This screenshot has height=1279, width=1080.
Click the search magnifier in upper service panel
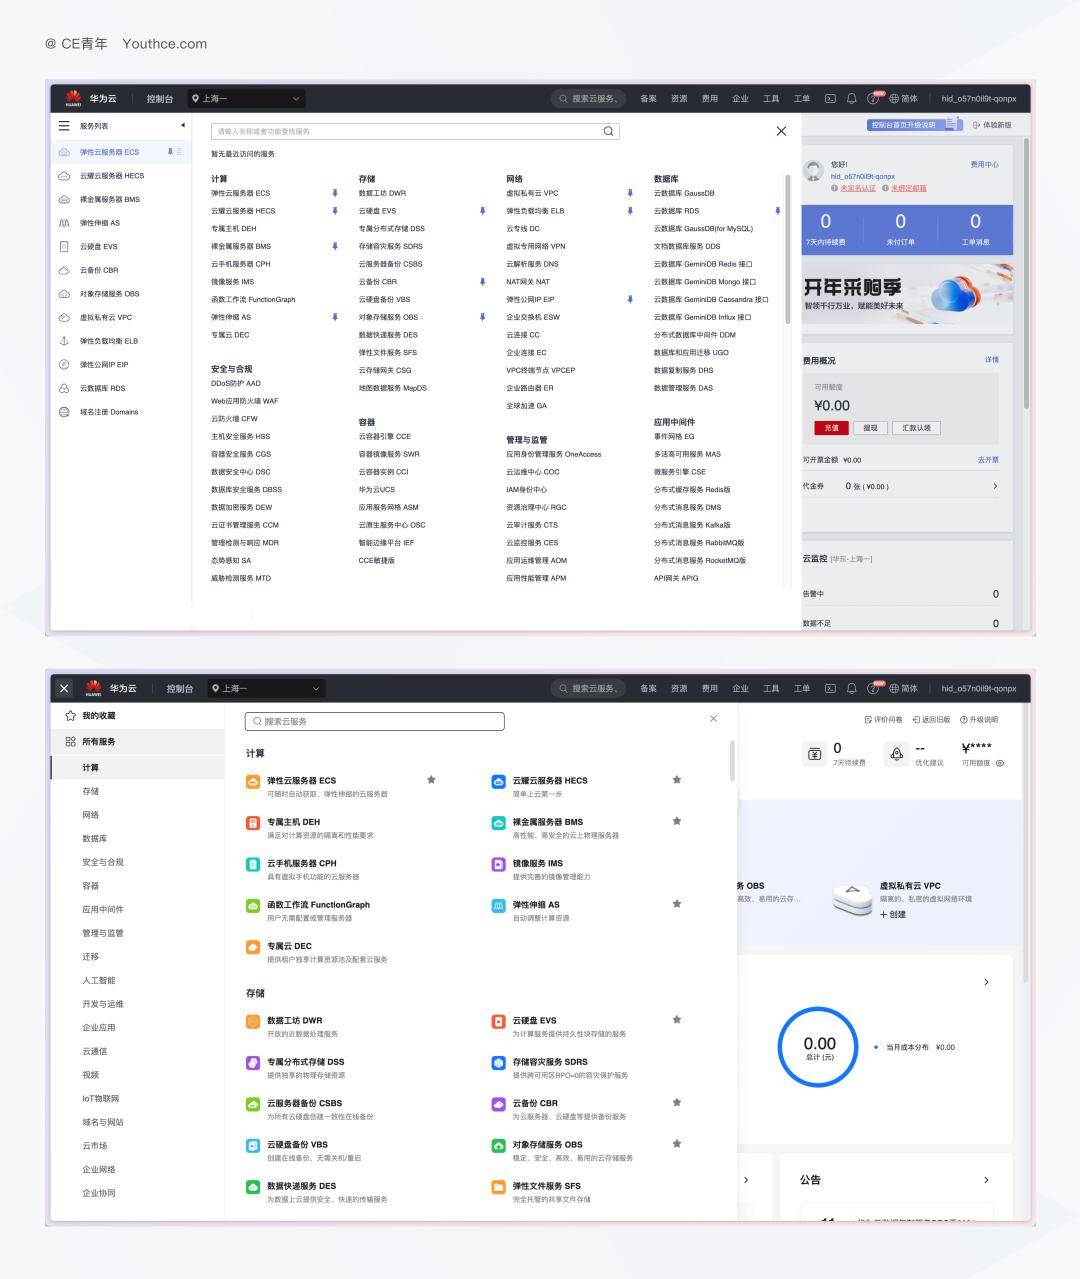point(608,131)
